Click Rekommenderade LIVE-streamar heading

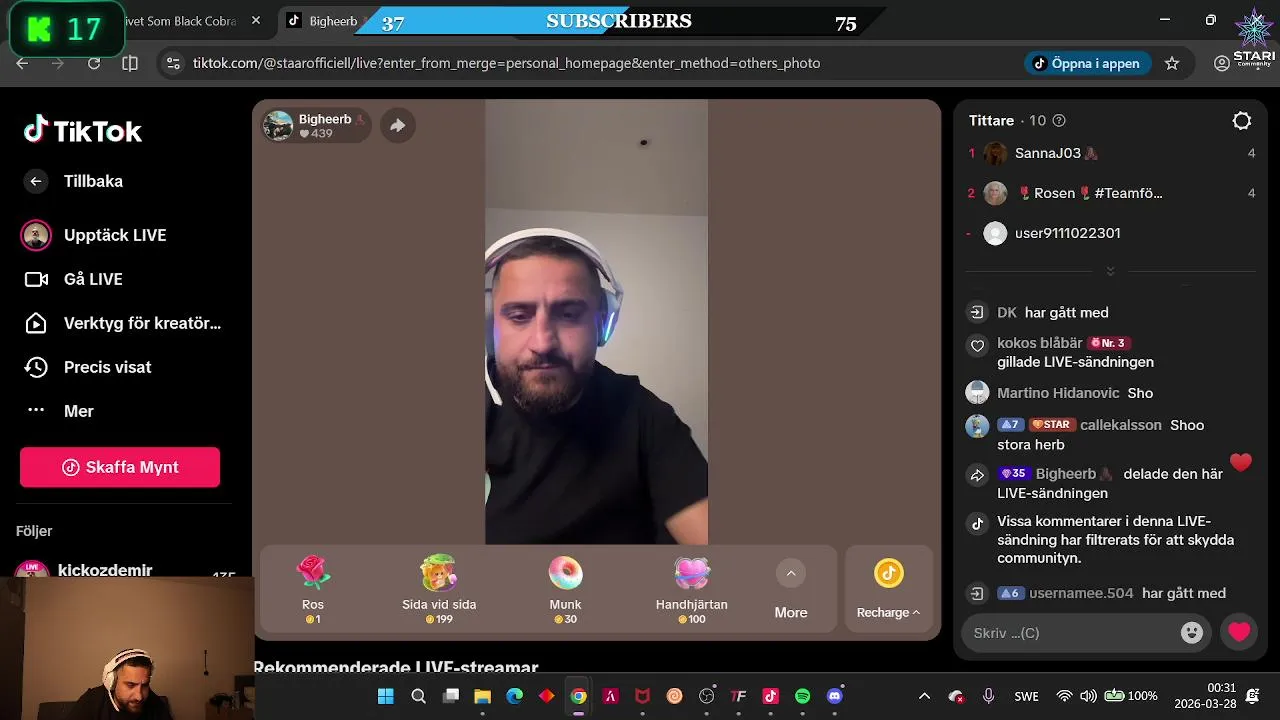coord(396,667)
